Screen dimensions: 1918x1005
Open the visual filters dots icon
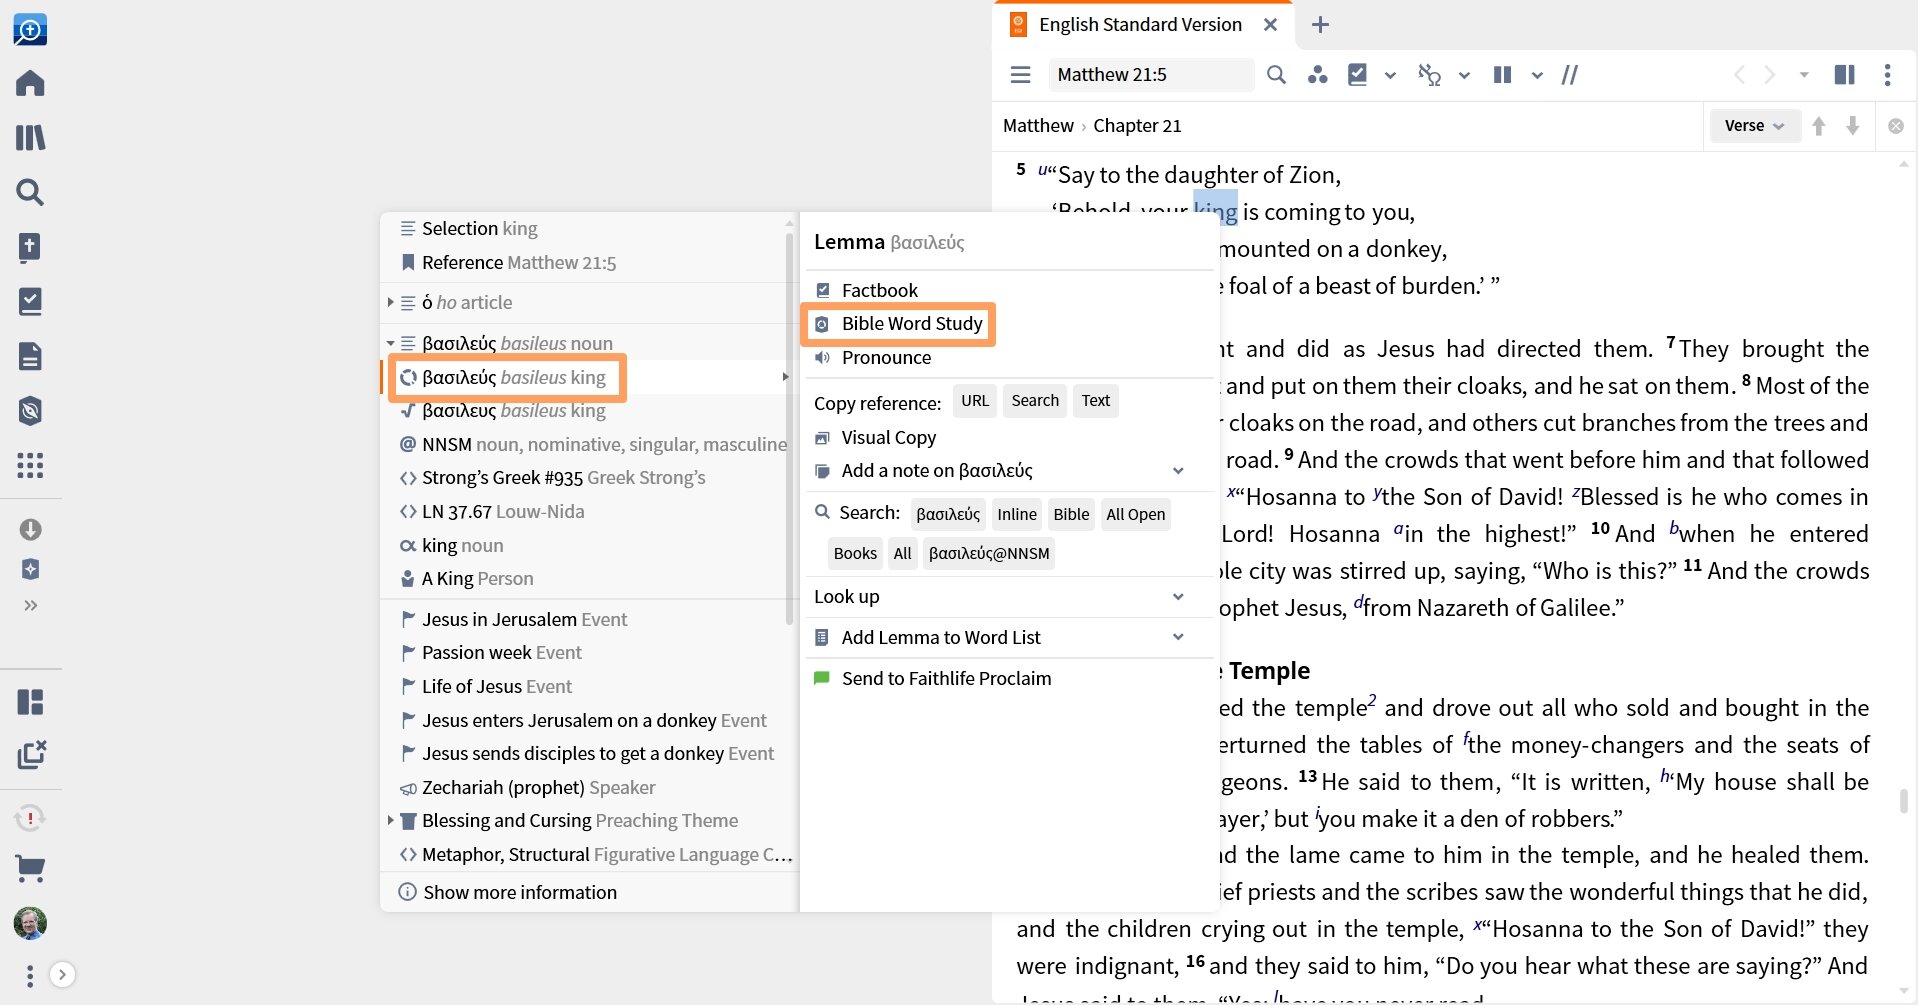tap(1317, 74)
